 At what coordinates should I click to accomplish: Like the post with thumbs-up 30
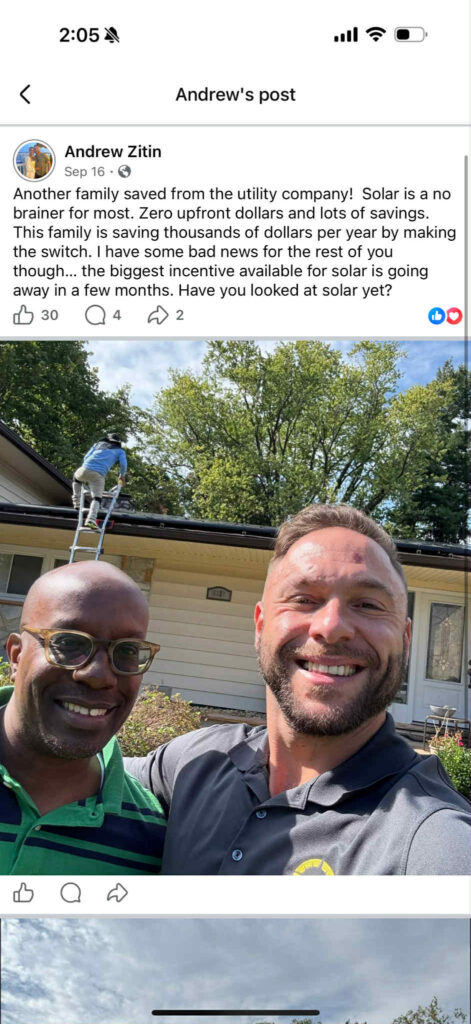35,315
